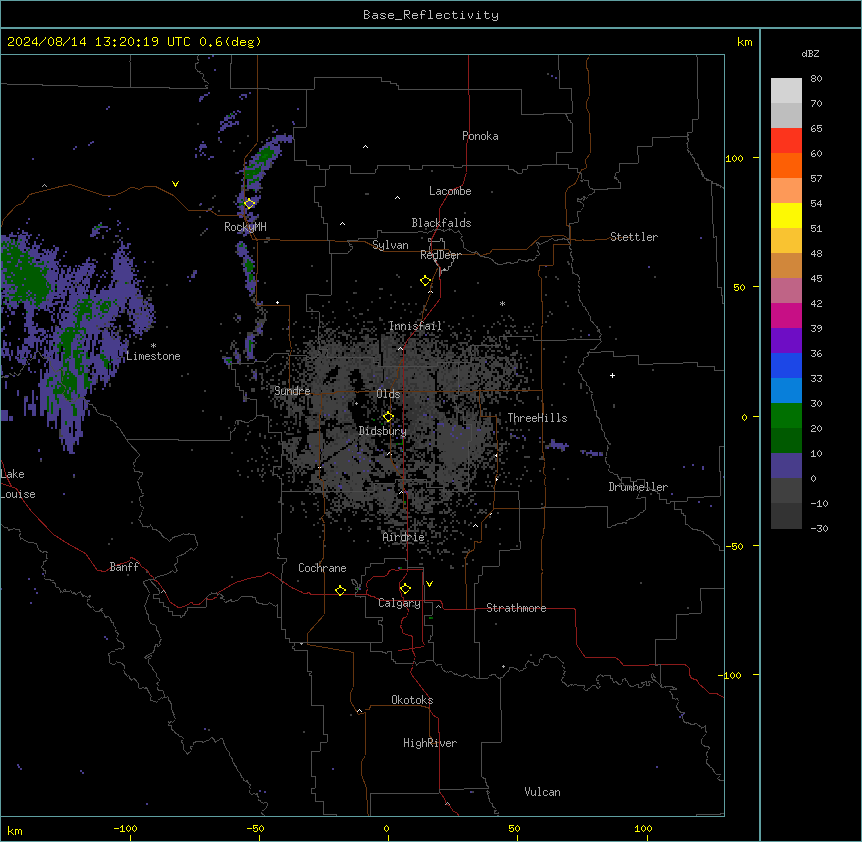Viewport: 862px width, 842px height.
Task: Click the -100 tick label on bottom axis
Action: (125, 828)
